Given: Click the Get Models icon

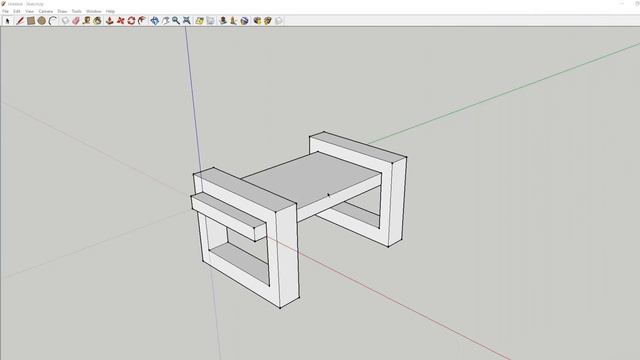Looking at the screenshot, I should [x=257, y=20].
